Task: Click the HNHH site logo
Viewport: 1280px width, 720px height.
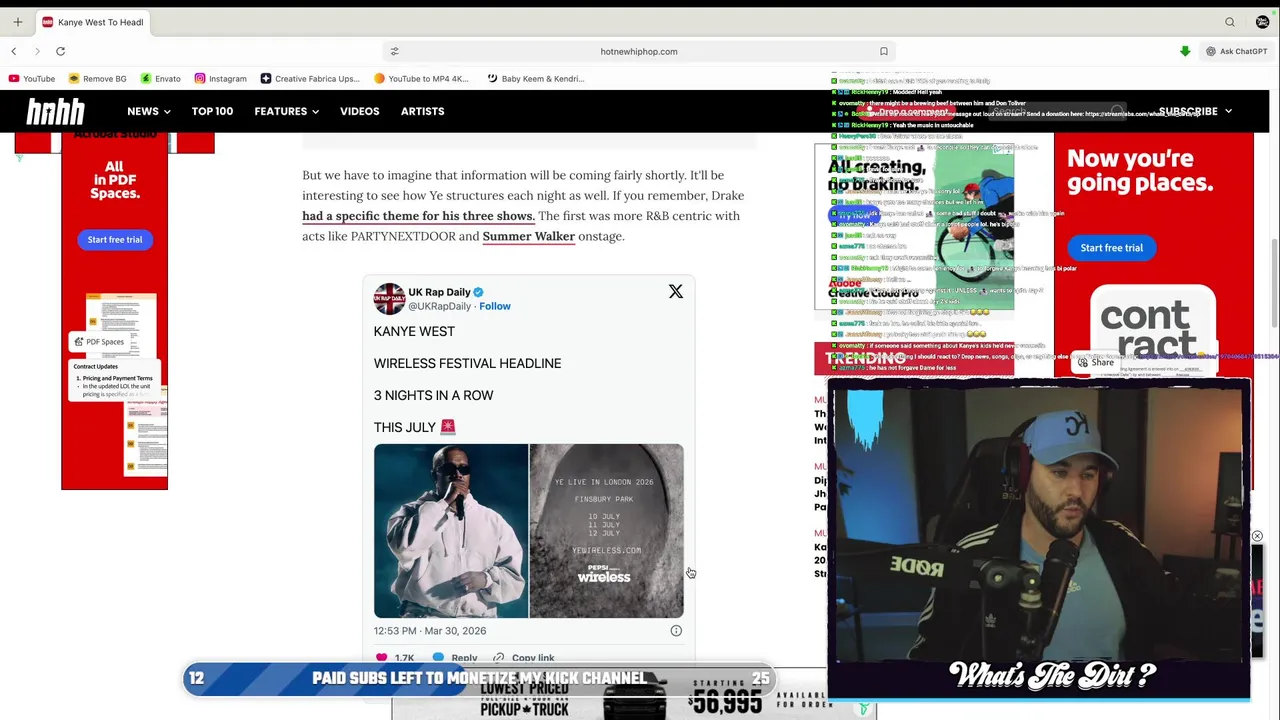Action: pyautogui.click(x=56, y=111)
